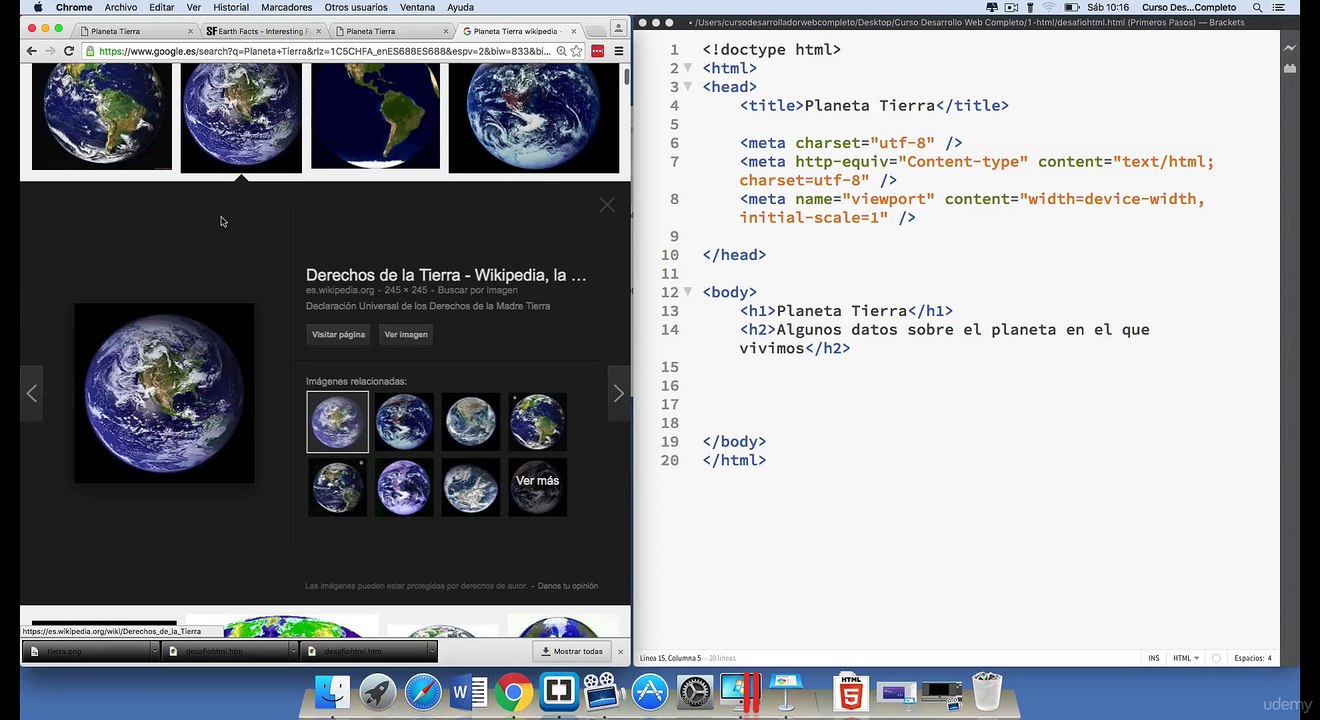Click the Visitar página button
This screenshot has height=720, width=1320.
pos(338,334)
